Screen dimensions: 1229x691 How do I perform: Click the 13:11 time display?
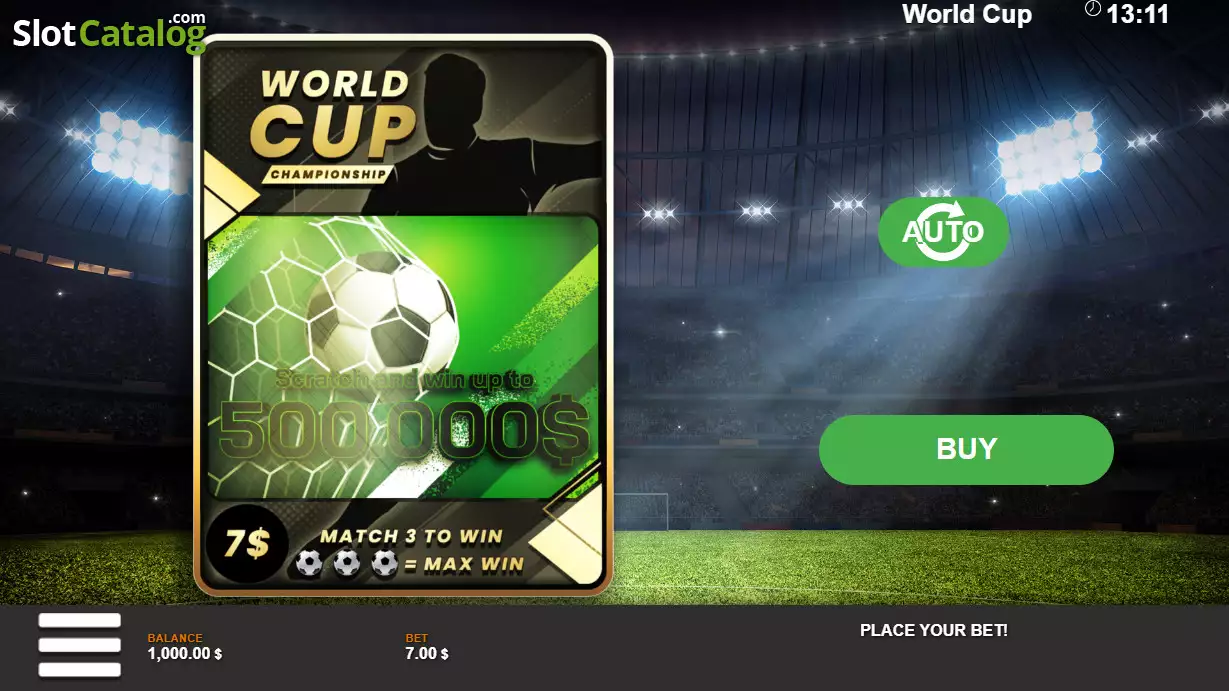(1138, 14)
